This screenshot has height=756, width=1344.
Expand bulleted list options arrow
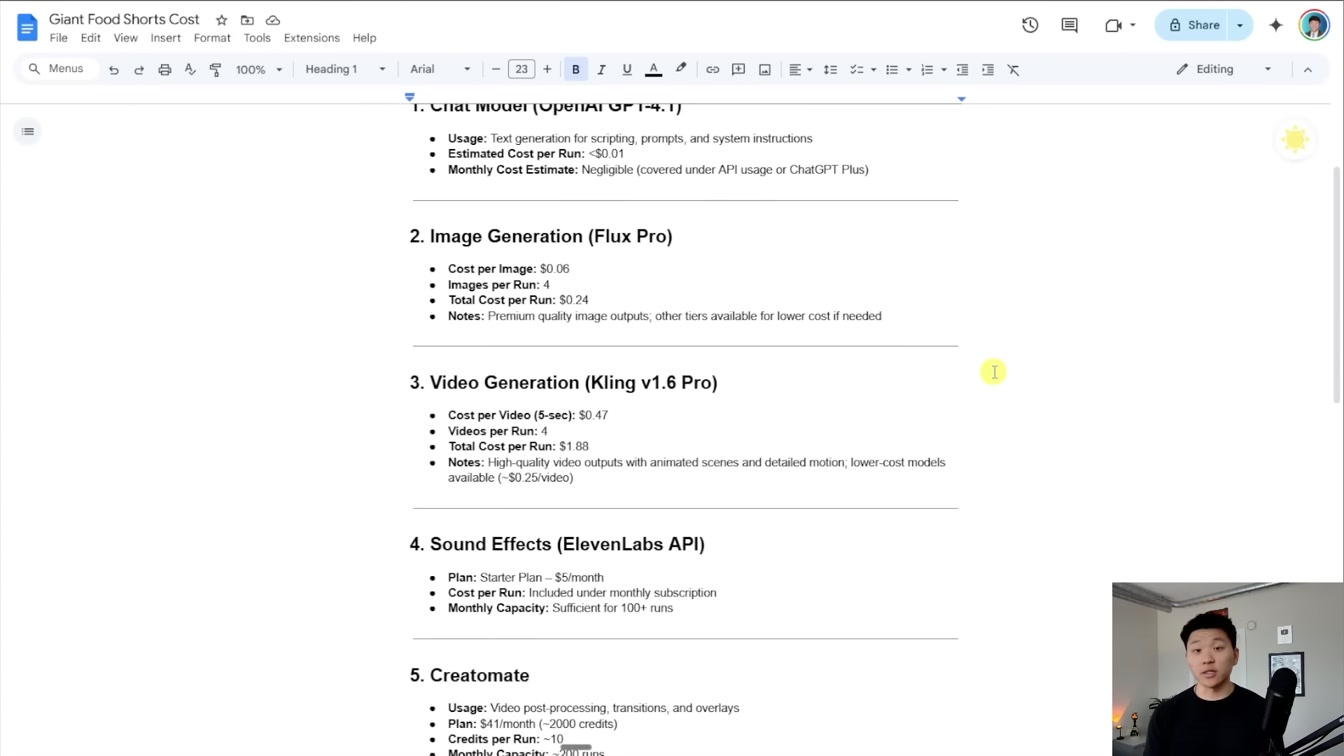[x=908, y=70]
